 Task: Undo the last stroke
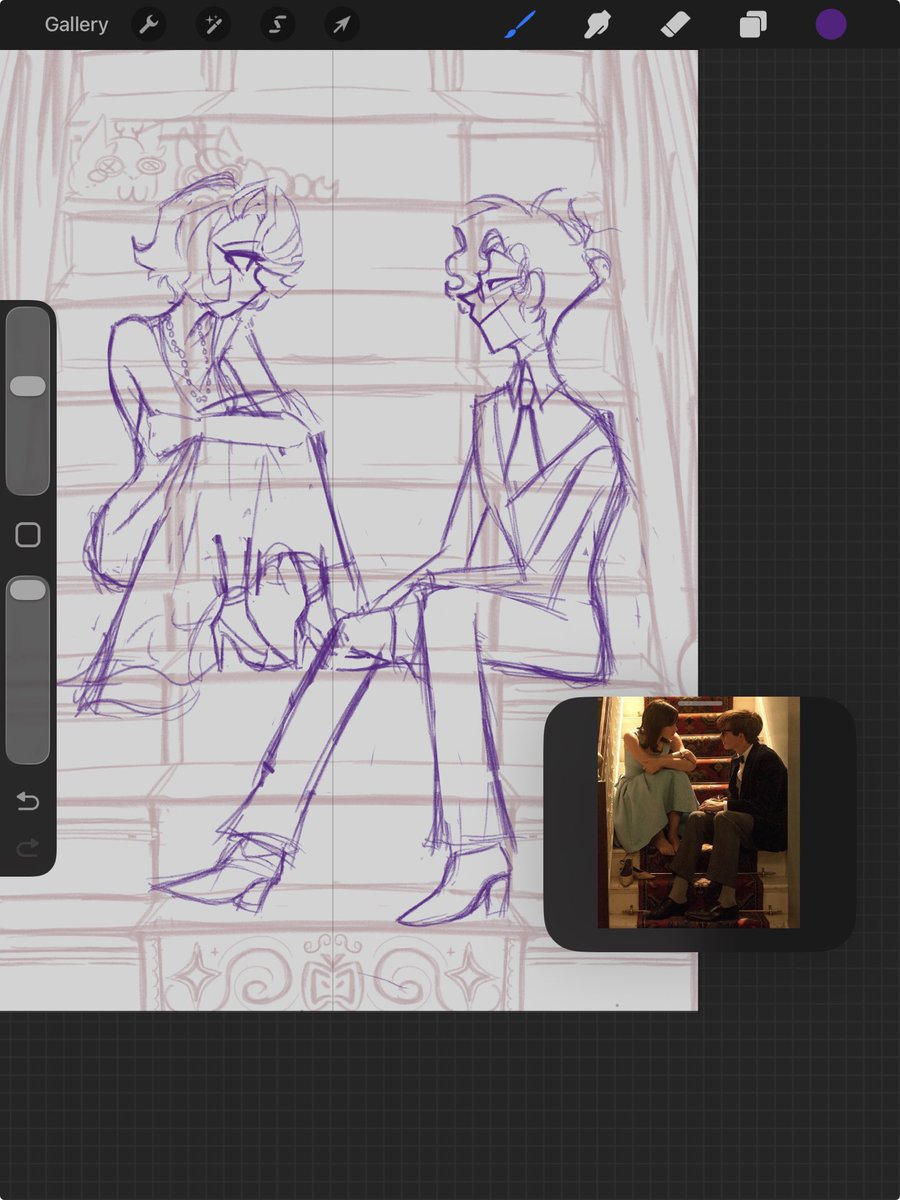pyautogui.click(x=28, y=801)
